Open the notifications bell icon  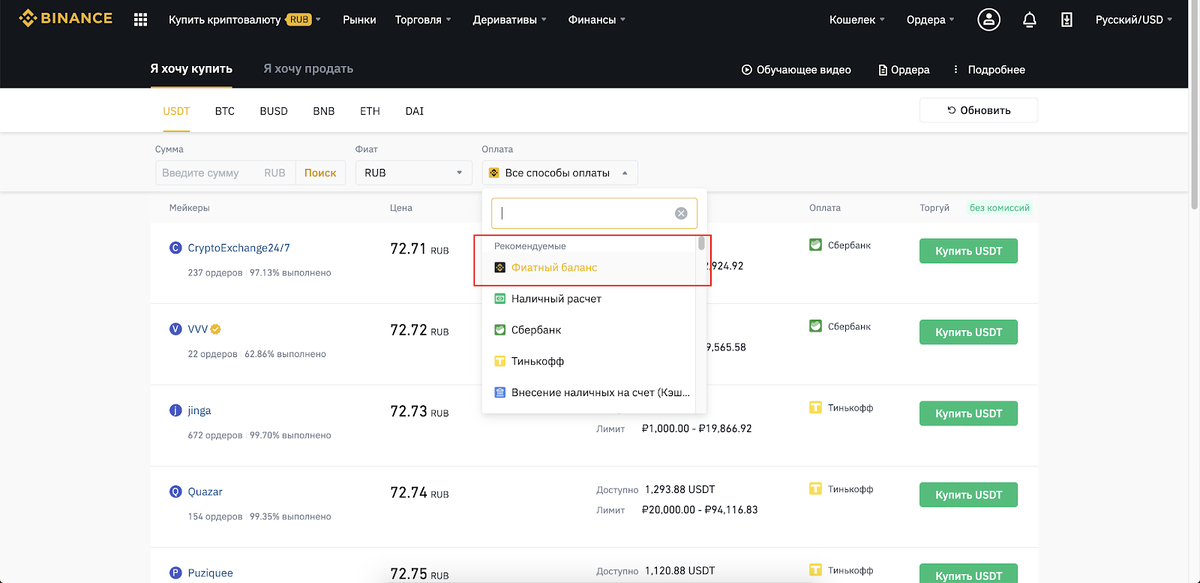click(1029, 19)
